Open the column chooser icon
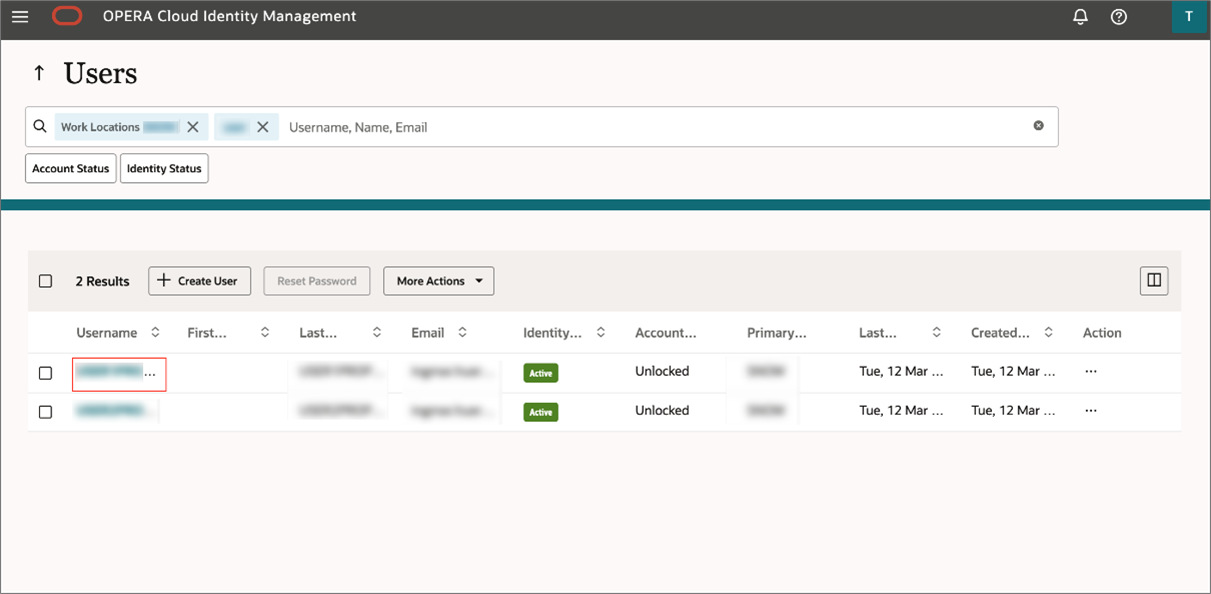Screen dimensions: 1211x594 1154,281
